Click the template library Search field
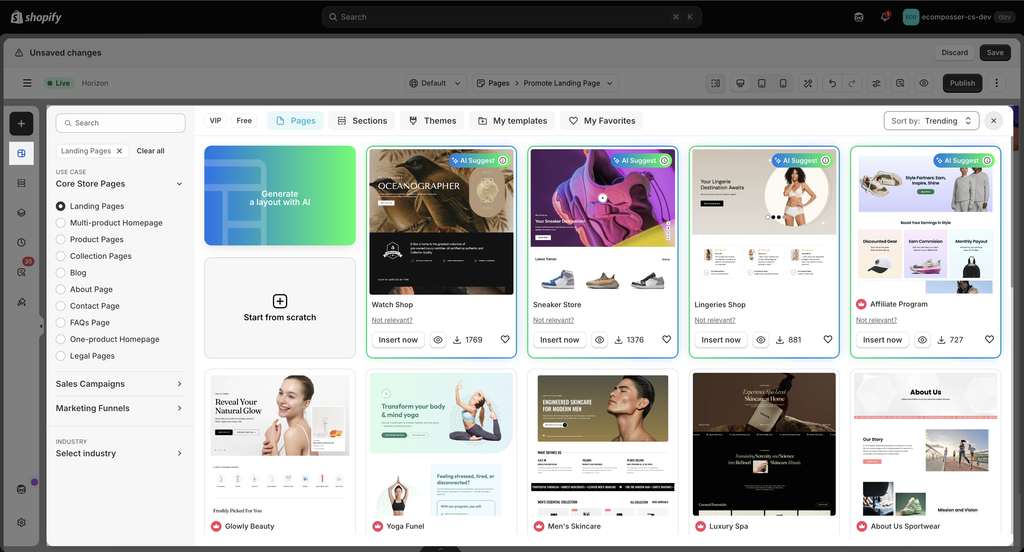The height and width of the screenshot is (552, 1024). click(121, 123)
